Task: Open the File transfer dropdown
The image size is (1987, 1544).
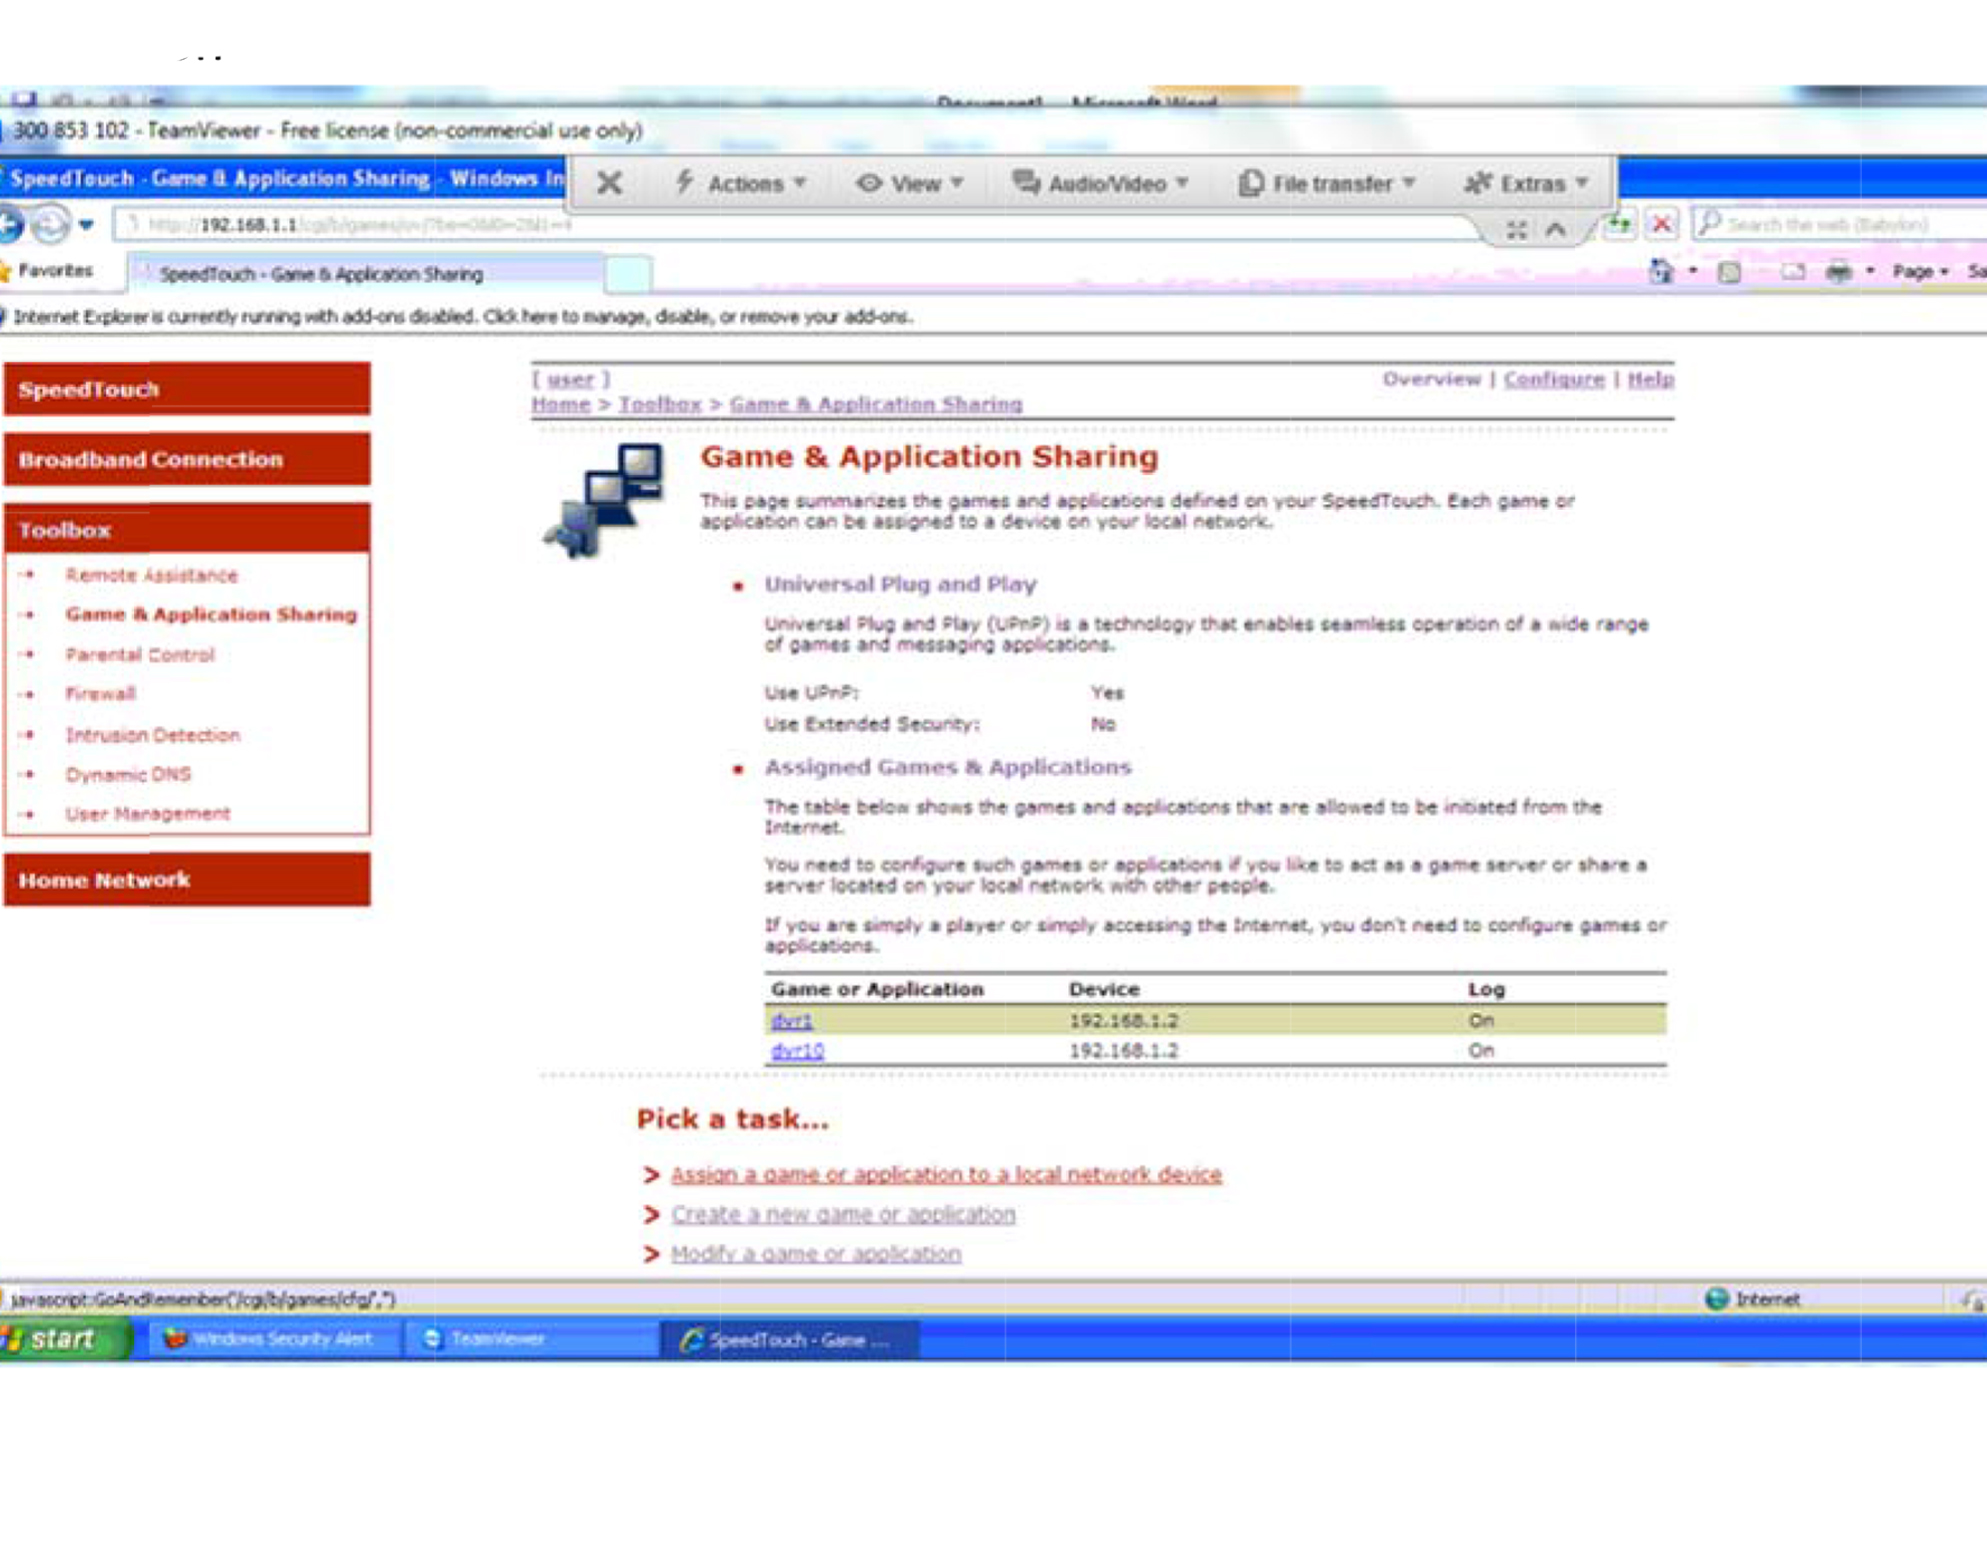Action: 1328,183
